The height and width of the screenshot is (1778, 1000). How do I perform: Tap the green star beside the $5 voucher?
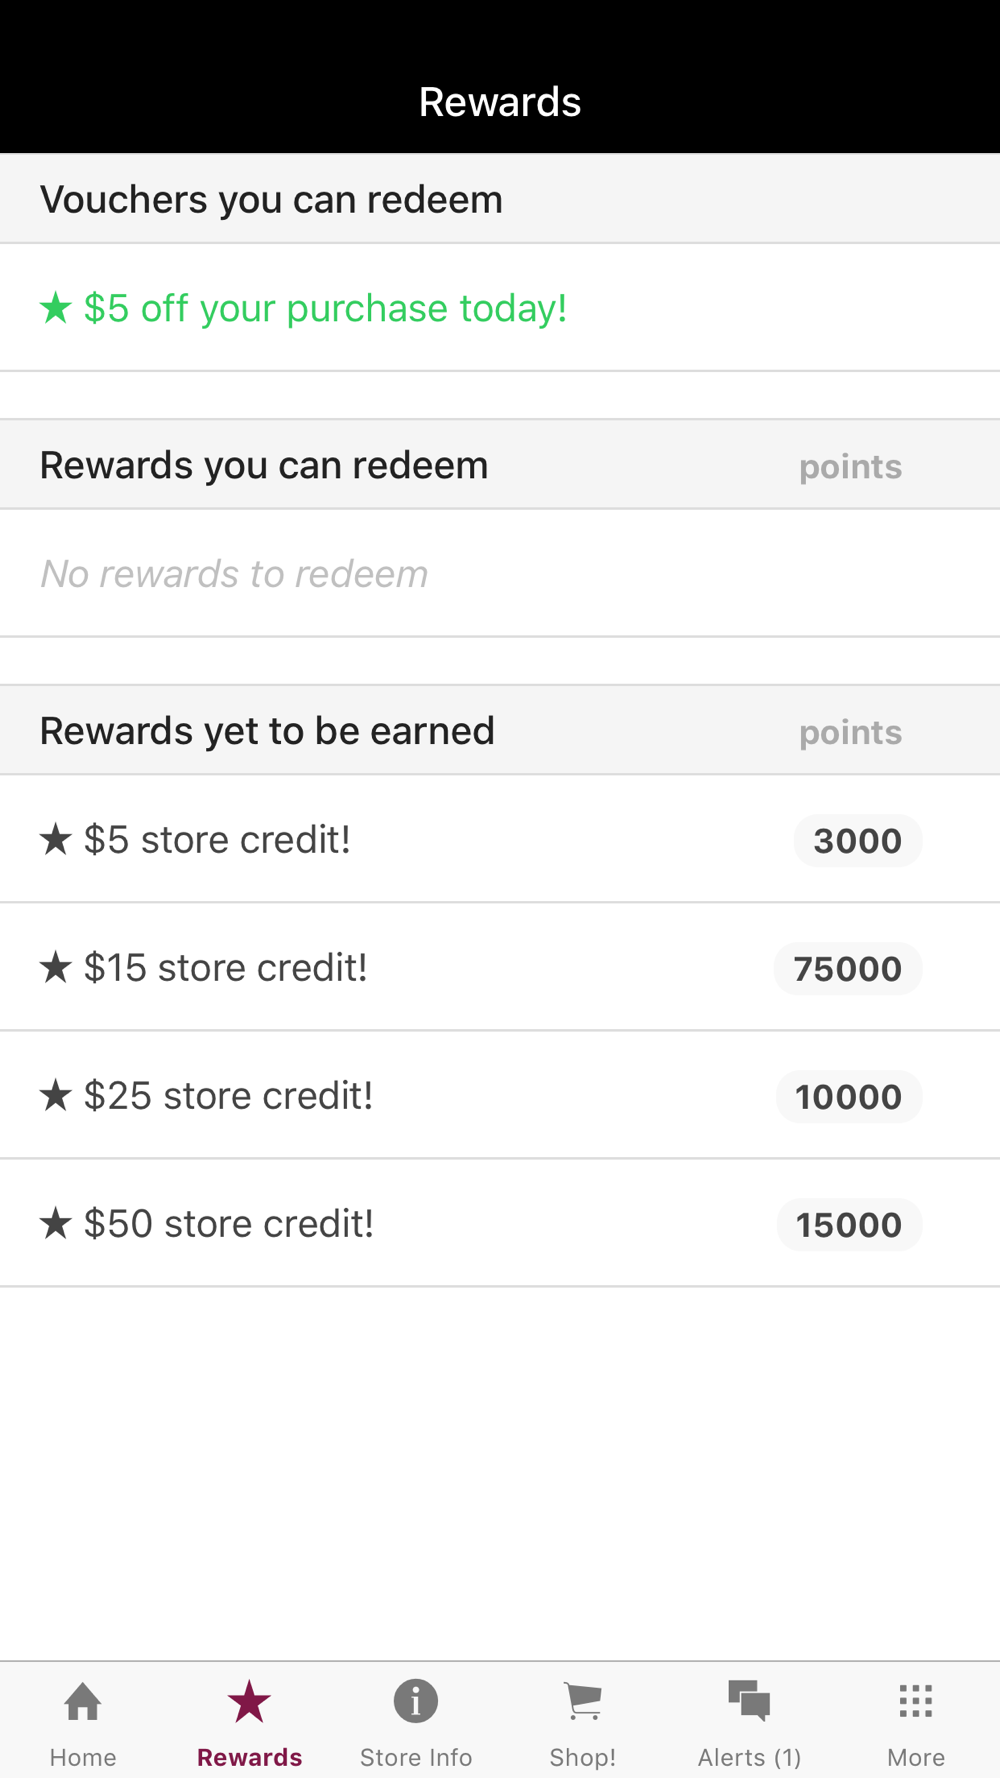pos(56,308)
